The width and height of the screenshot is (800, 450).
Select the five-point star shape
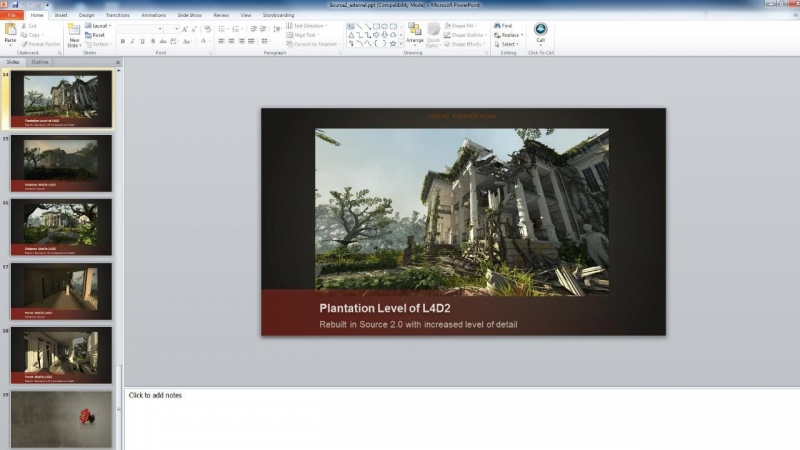tap(393, 44)
